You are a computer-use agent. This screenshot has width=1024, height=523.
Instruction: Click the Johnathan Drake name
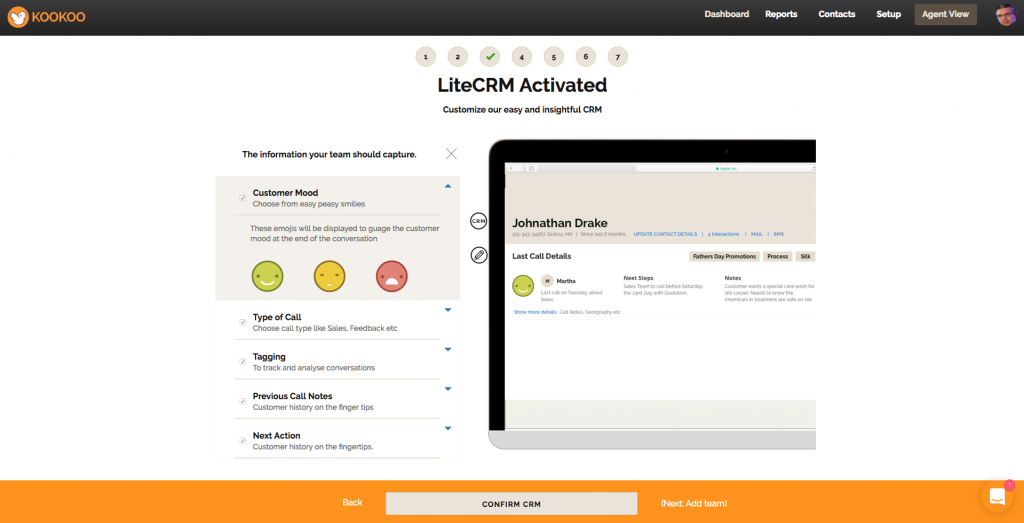(x=560, y=223)
